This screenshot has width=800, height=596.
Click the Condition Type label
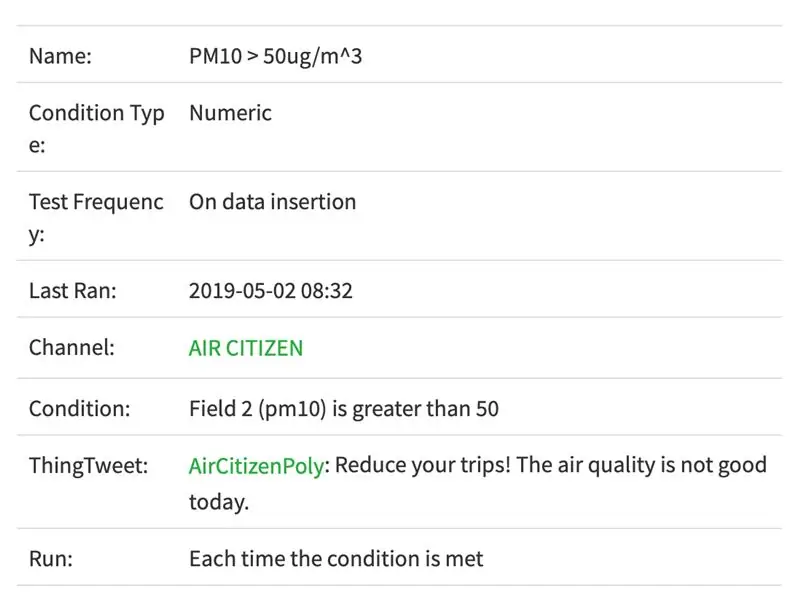(x=96, y=129)
